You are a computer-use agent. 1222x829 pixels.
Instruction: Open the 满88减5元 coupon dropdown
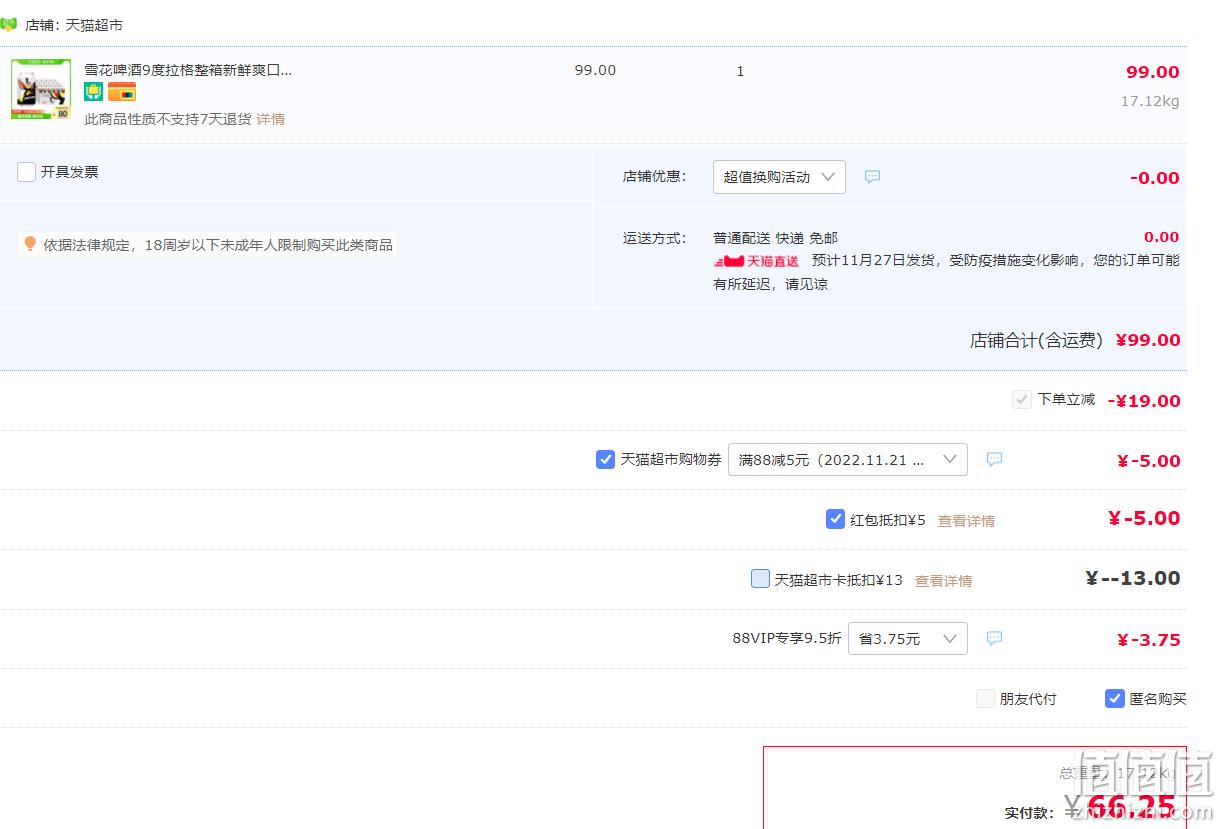click(848, 460)
